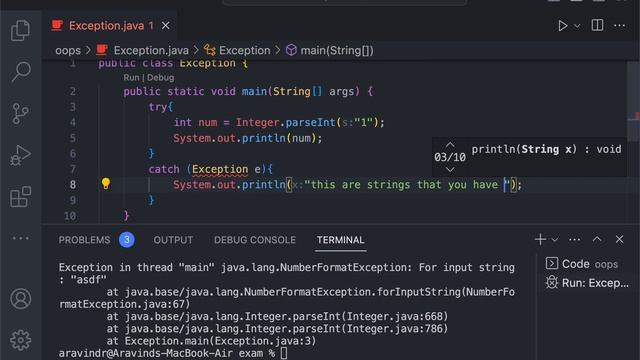
Task: Click main(String[]) breadcrumb item
Action: pyautogui.click(x=337, y=51)
